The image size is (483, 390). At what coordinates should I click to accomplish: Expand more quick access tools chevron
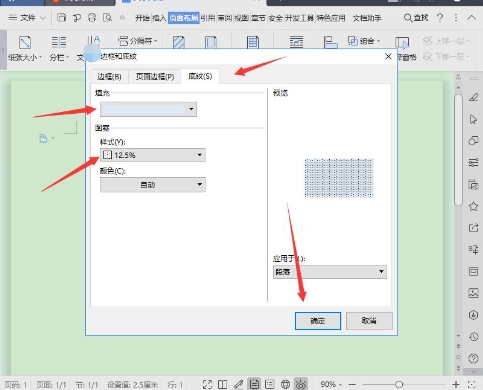122,18
